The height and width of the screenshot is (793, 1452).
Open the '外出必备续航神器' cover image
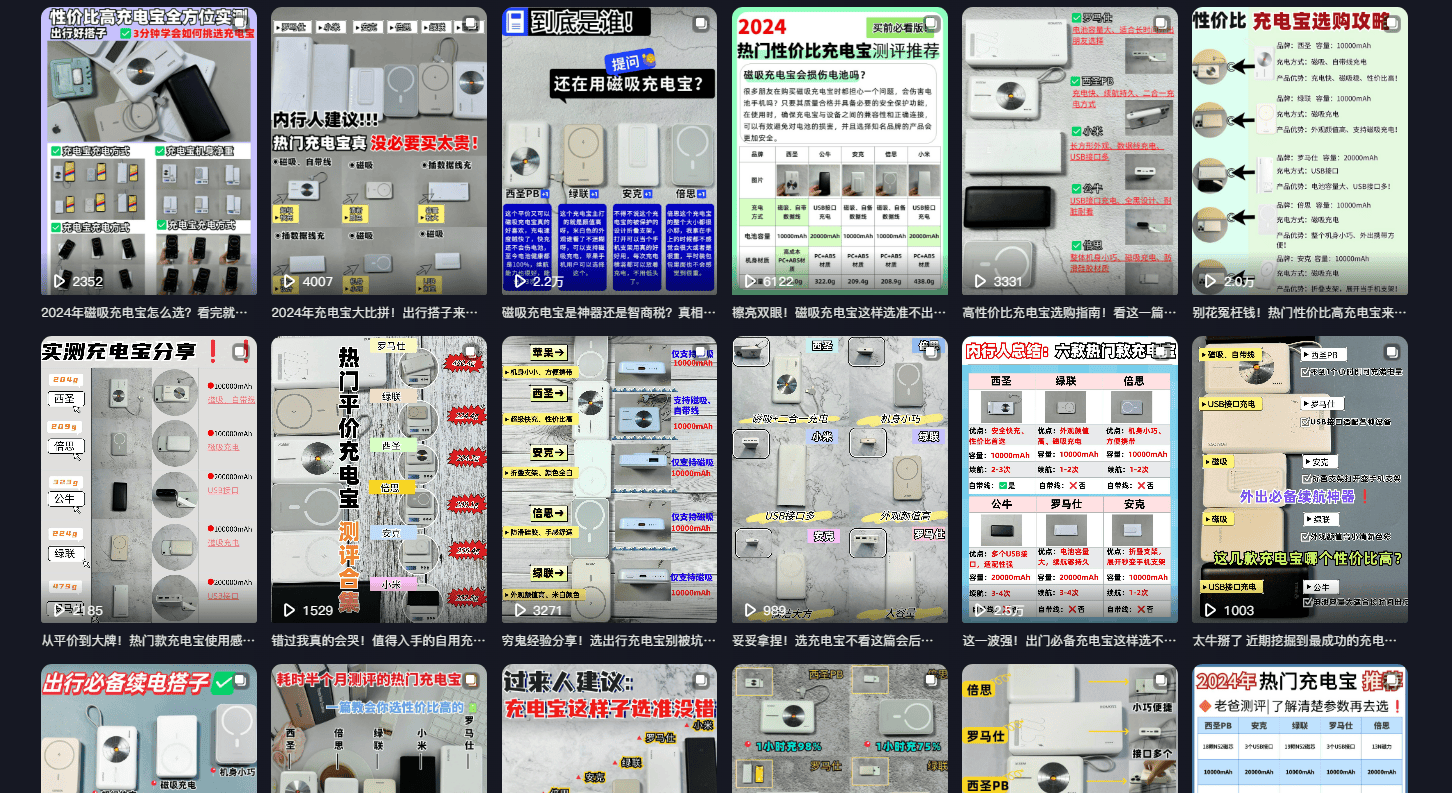(1300, 480)
